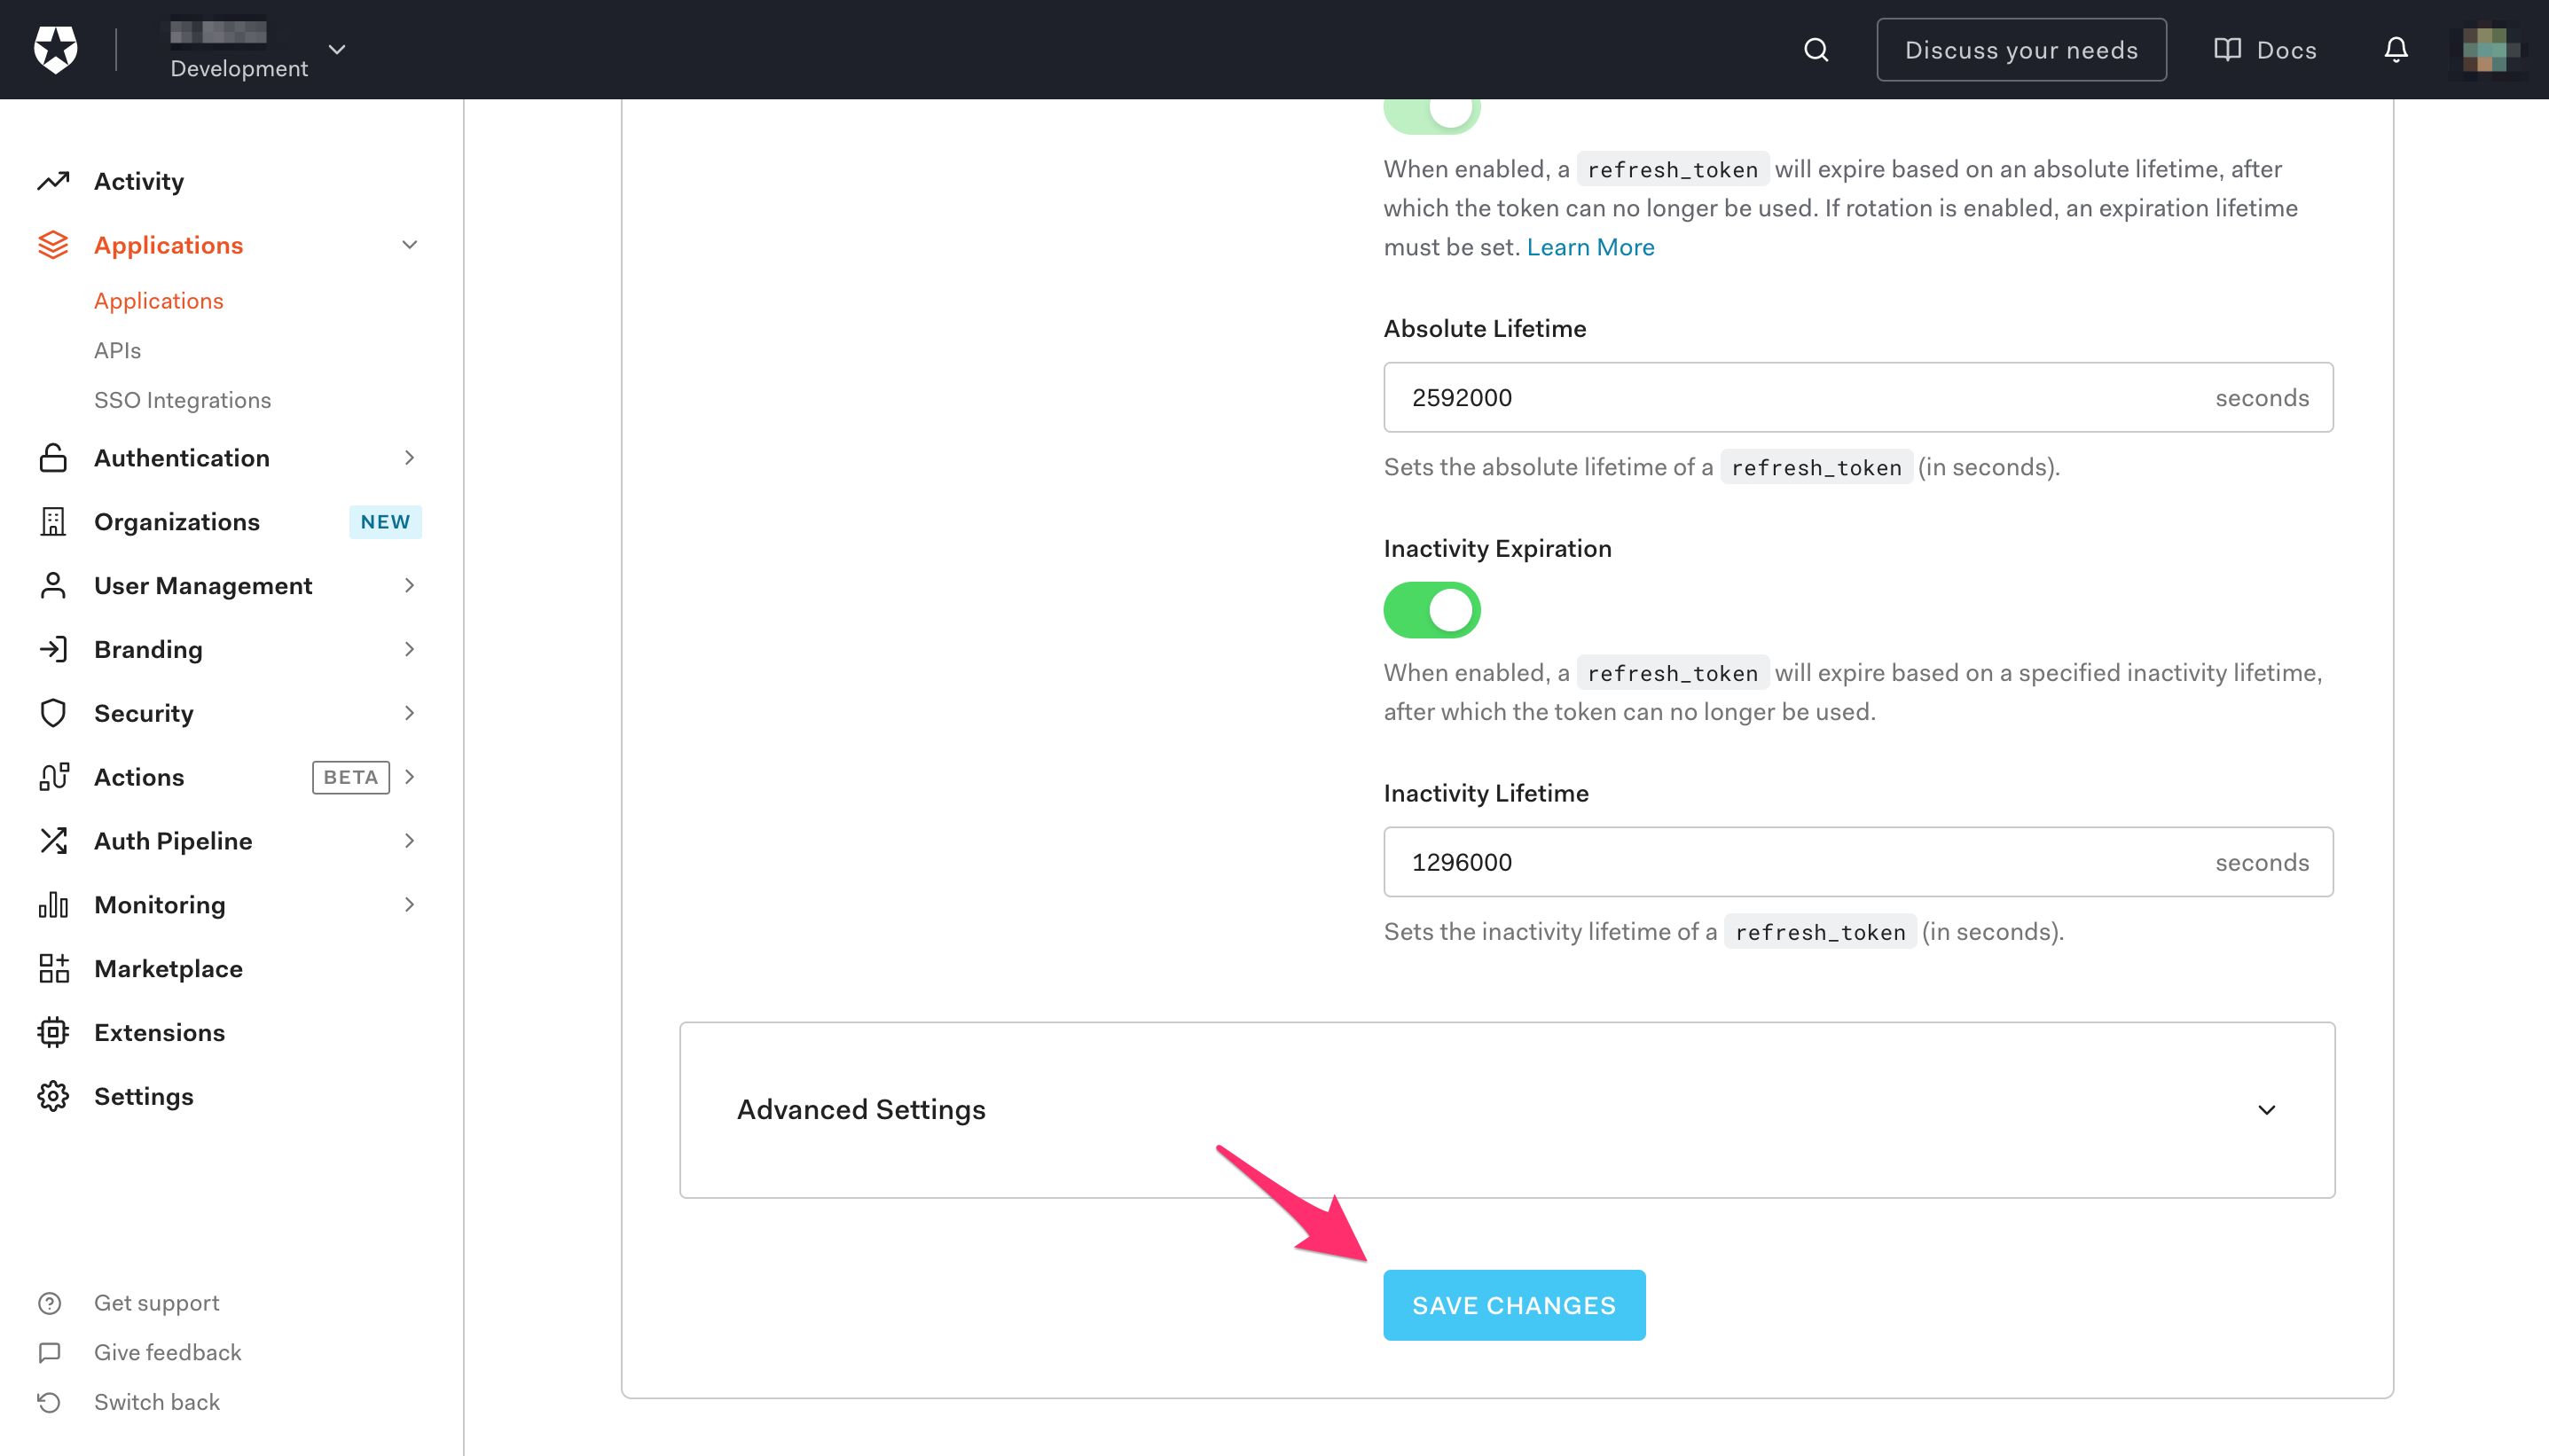Click the Save Changes button
Screen dimensions: 2549x1456
click(x=1513, y=1305)
